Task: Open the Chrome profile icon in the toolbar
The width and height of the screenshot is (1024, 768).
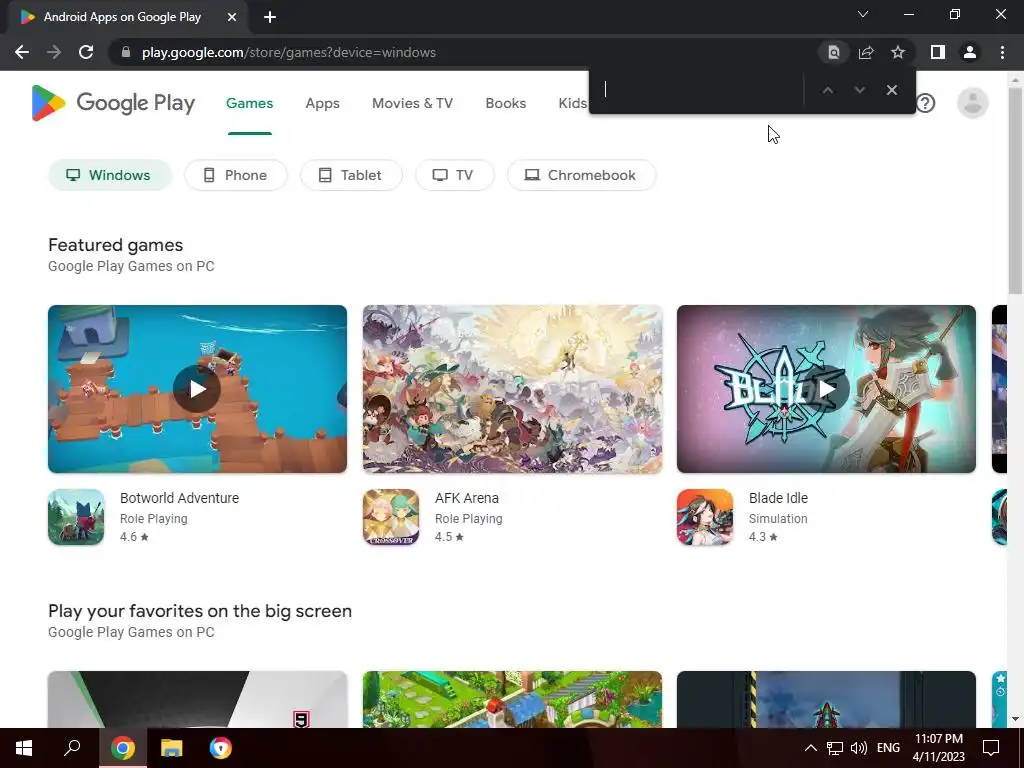Action: 970,52
